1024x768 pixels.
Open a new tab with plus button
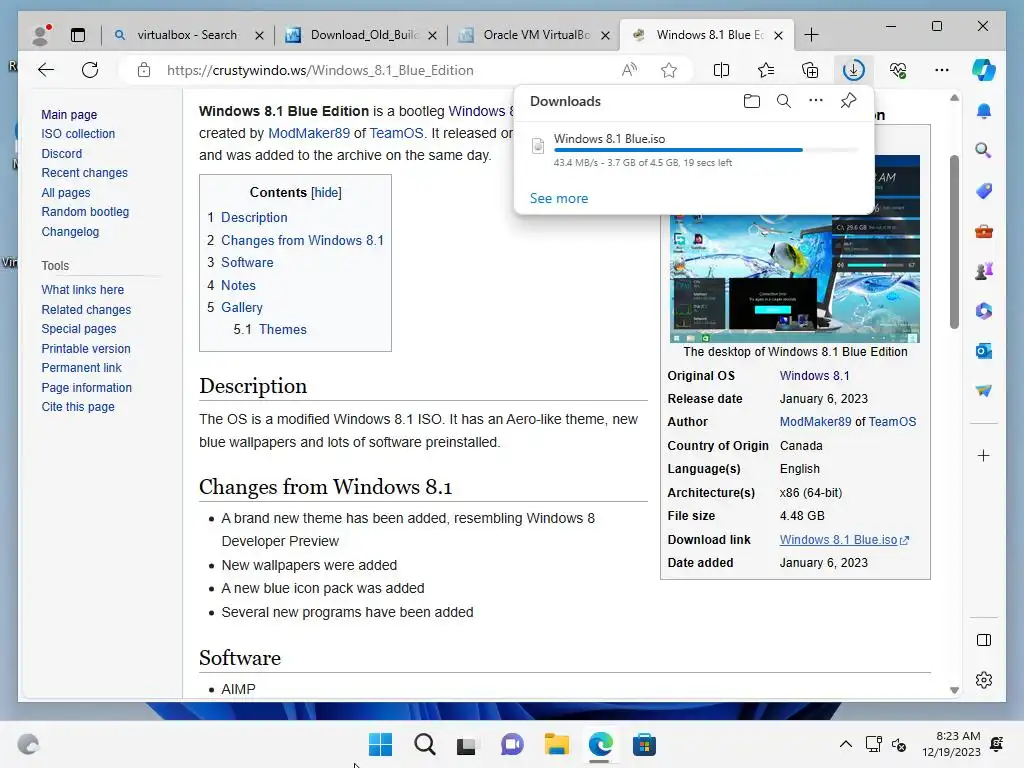811,35
